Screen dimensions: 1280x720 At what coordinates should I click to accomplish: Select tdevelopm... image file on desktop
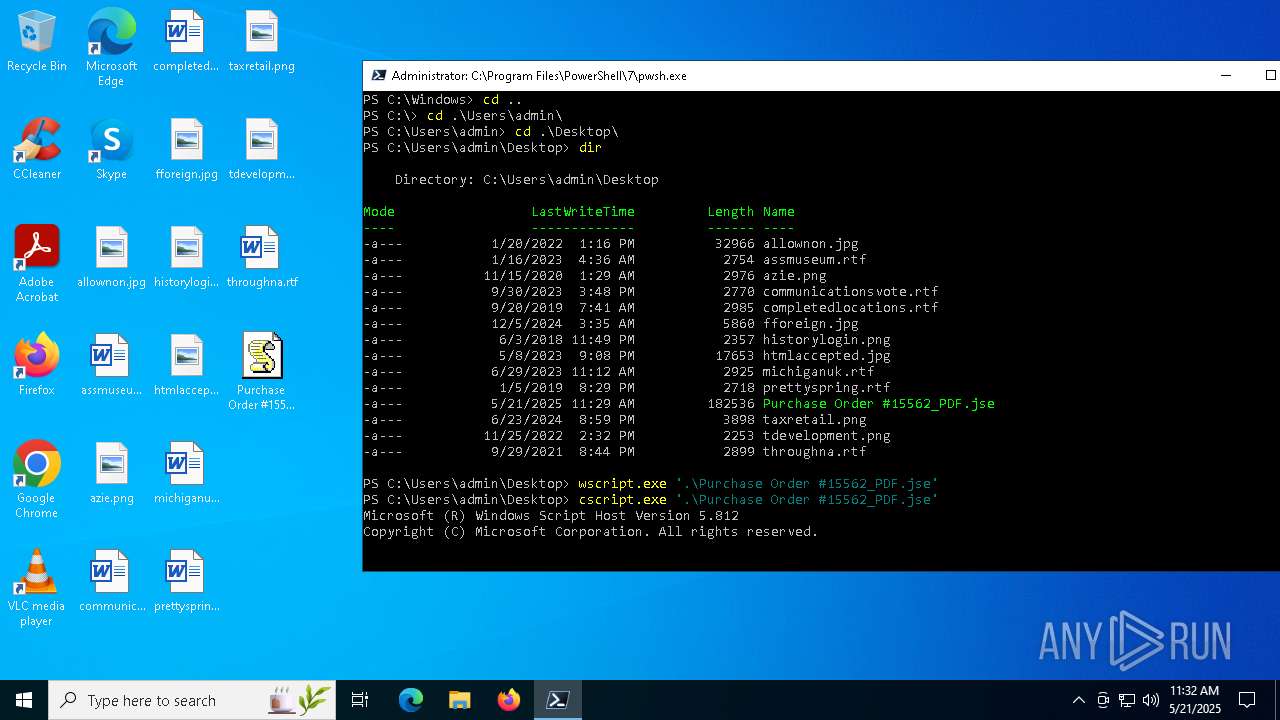click(261, 150)
